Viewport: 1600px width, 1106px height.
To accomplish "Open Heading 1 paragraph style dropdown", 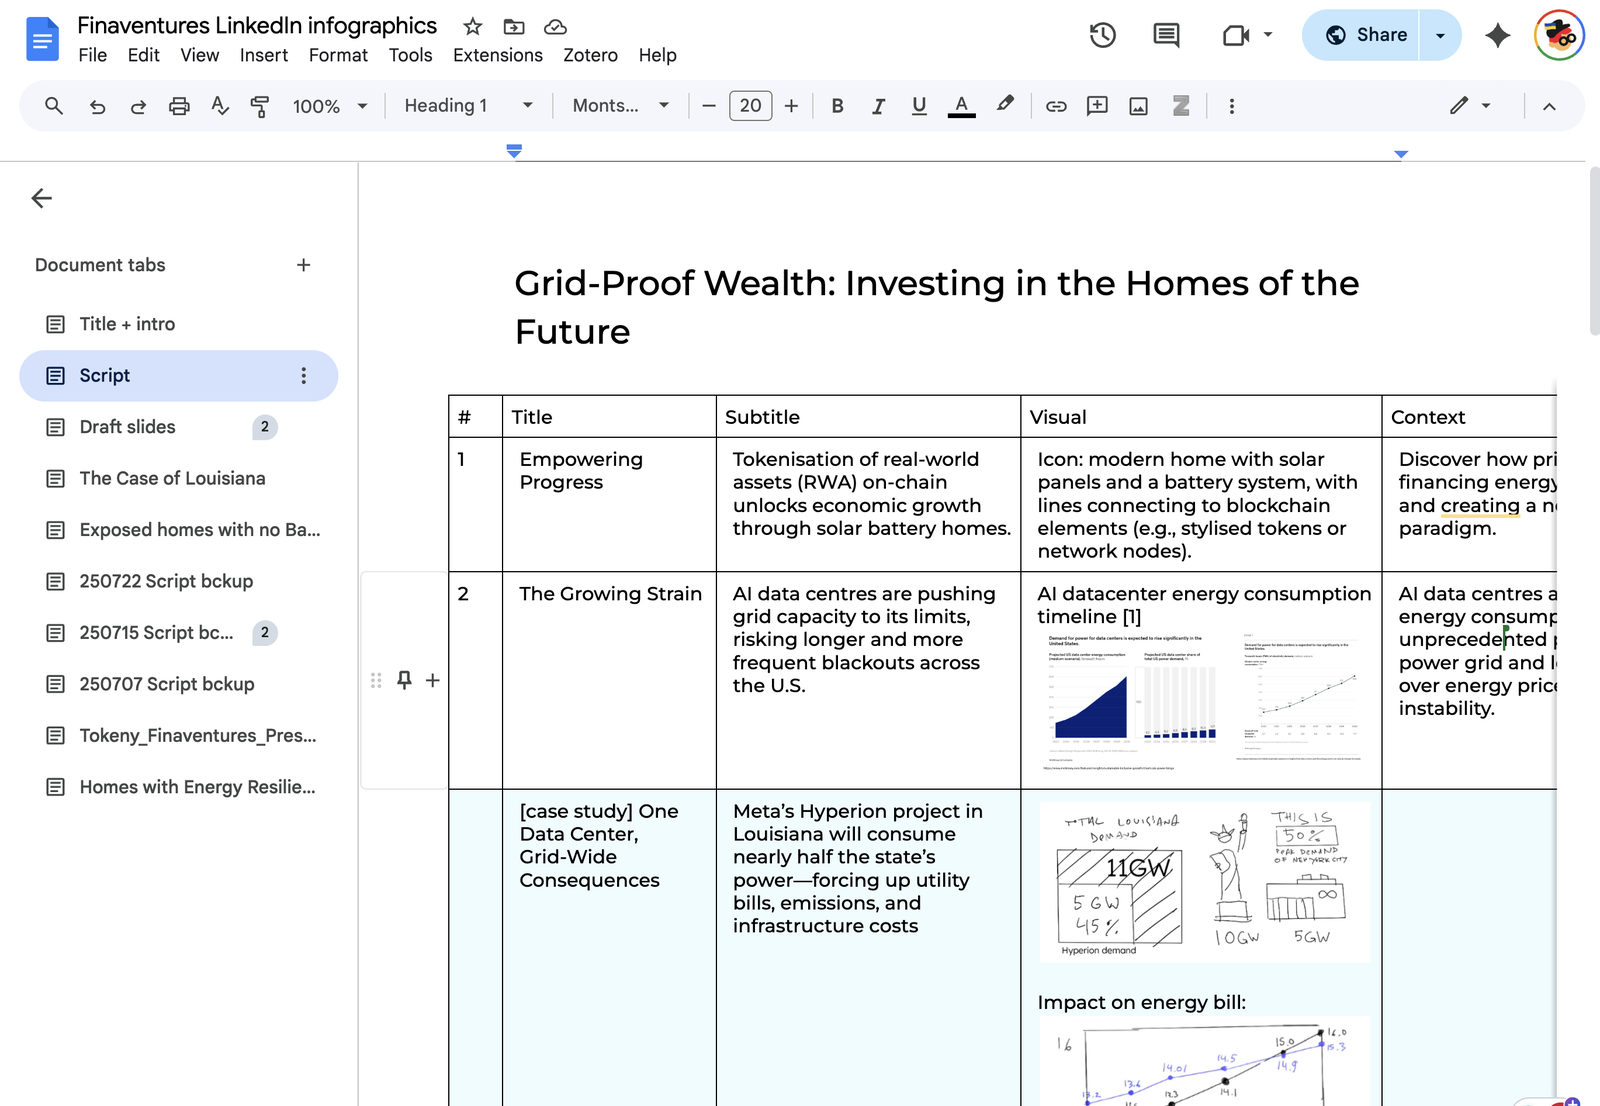I will tap(468, 106).
